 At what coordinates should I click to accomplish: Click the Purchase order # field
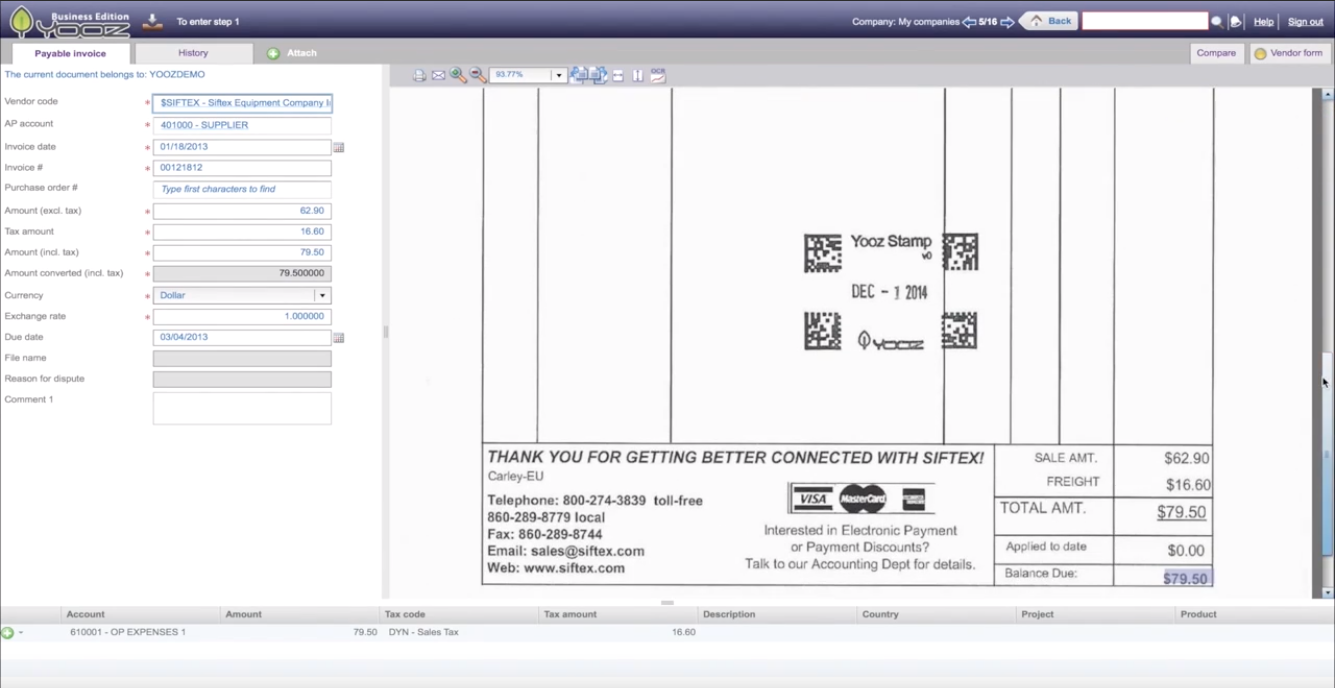pyautogui.click(x=242, y=189)
